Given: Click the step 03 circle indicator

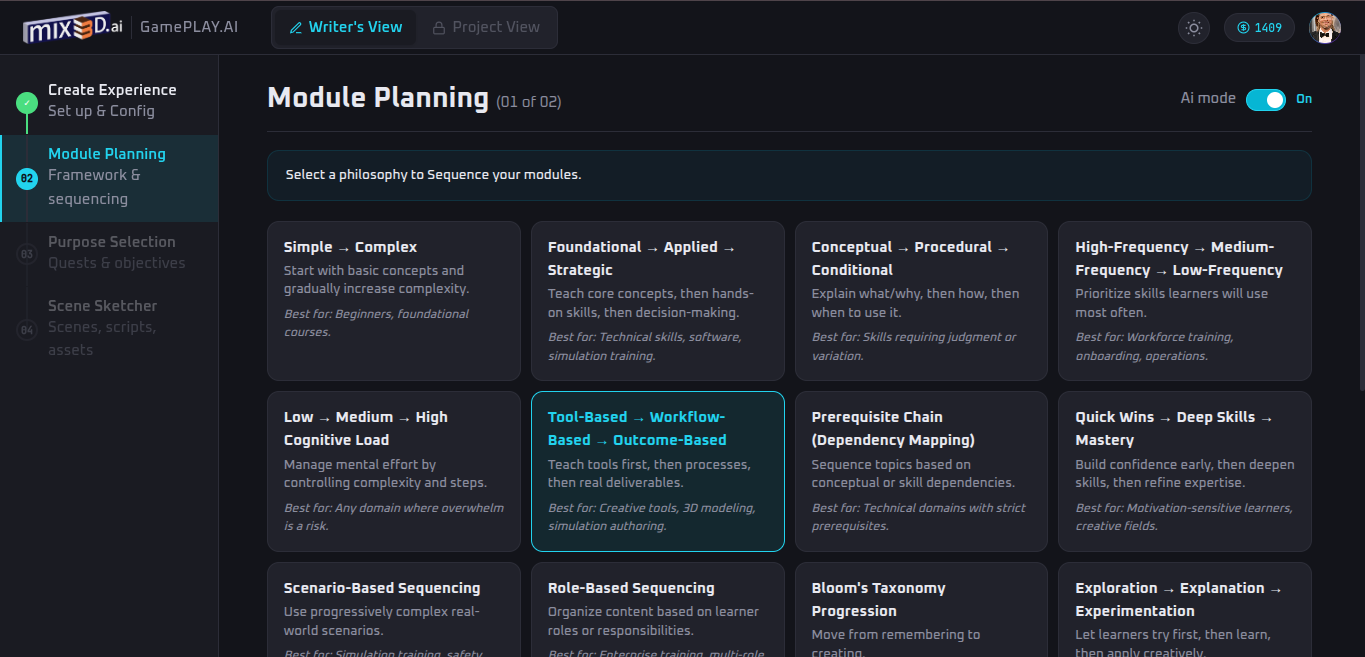Looking at the screenshot, I should pos(27,254).
